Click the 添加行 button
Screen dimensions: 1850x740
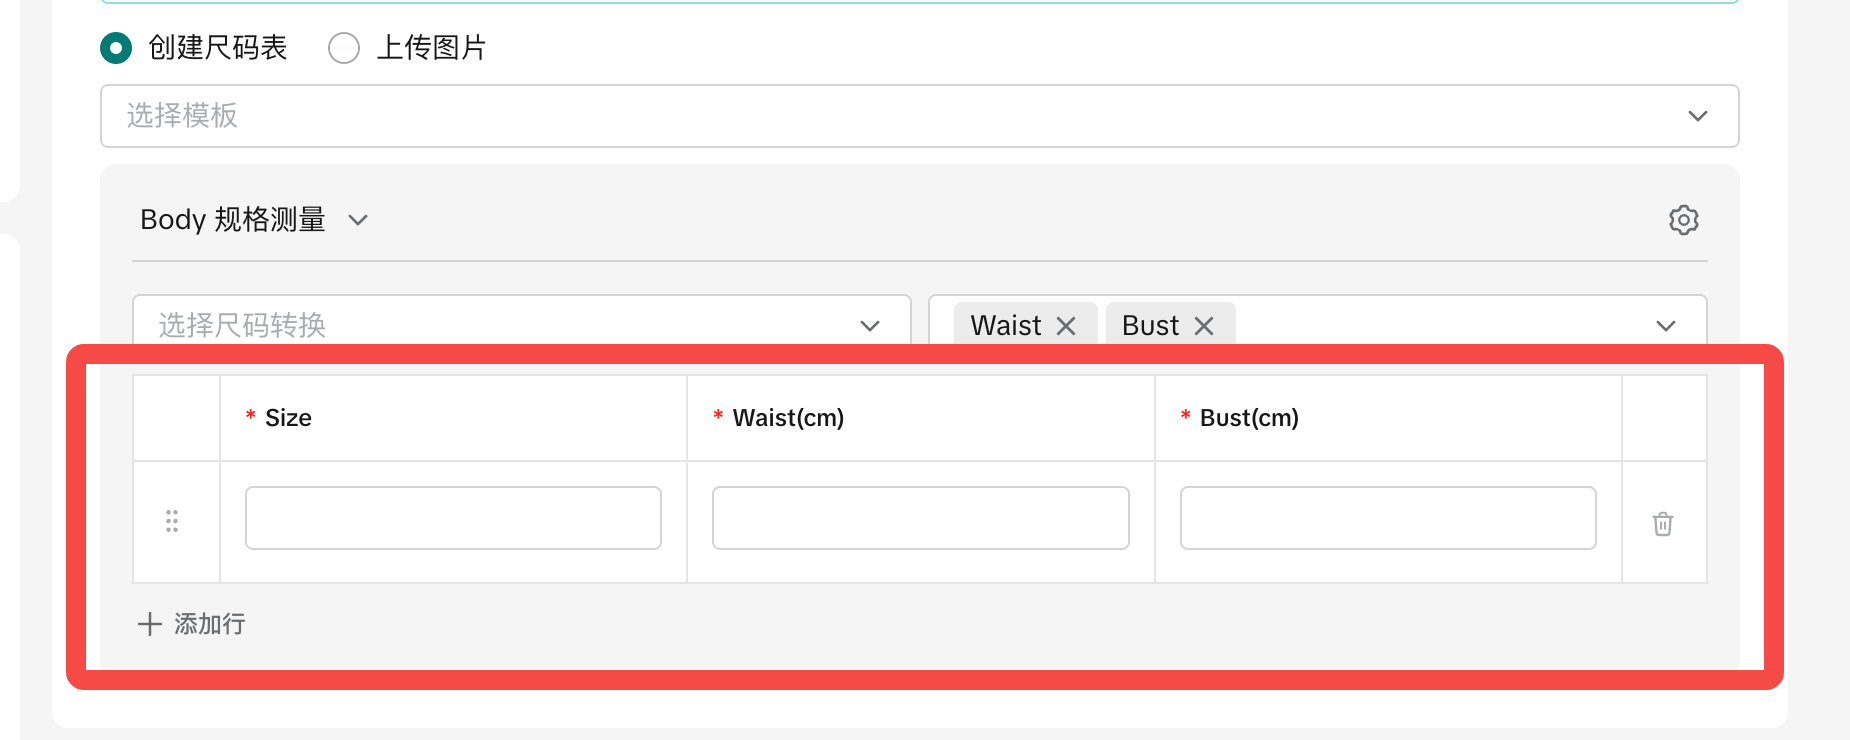point(209,624)
